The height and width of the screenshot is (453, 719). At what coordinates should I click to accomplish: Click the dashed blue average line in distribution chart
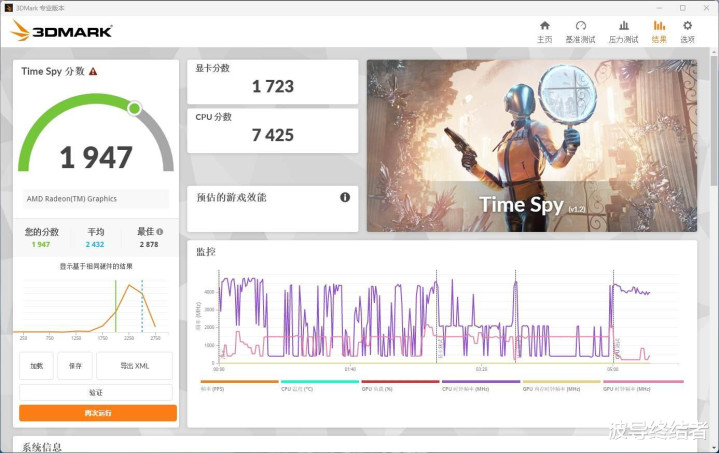[142, 306]
